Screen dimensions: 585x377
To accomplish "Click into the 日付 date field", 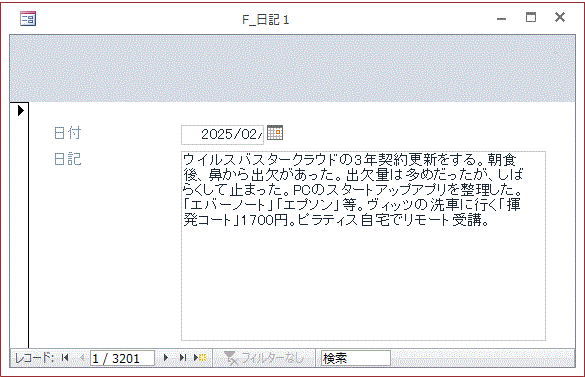I will [x=222, y=134].
